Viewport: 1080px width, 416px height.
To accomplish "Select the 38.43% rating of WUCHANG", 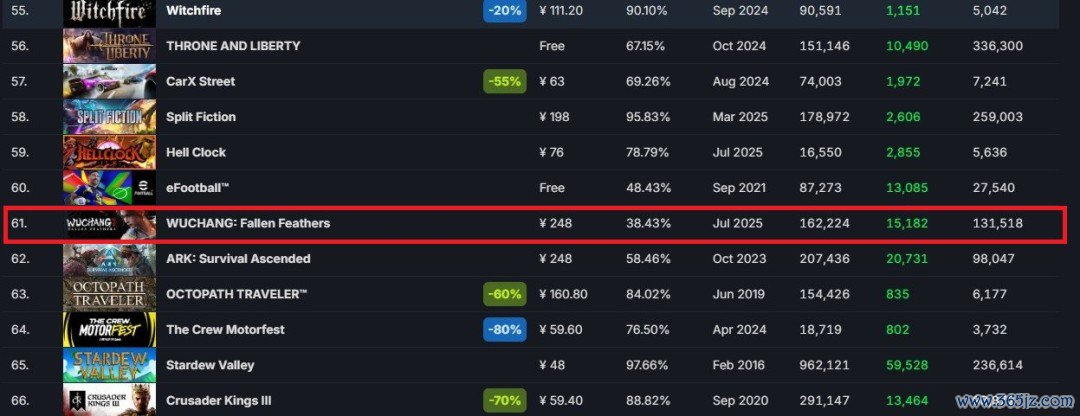I will [647, 223].
